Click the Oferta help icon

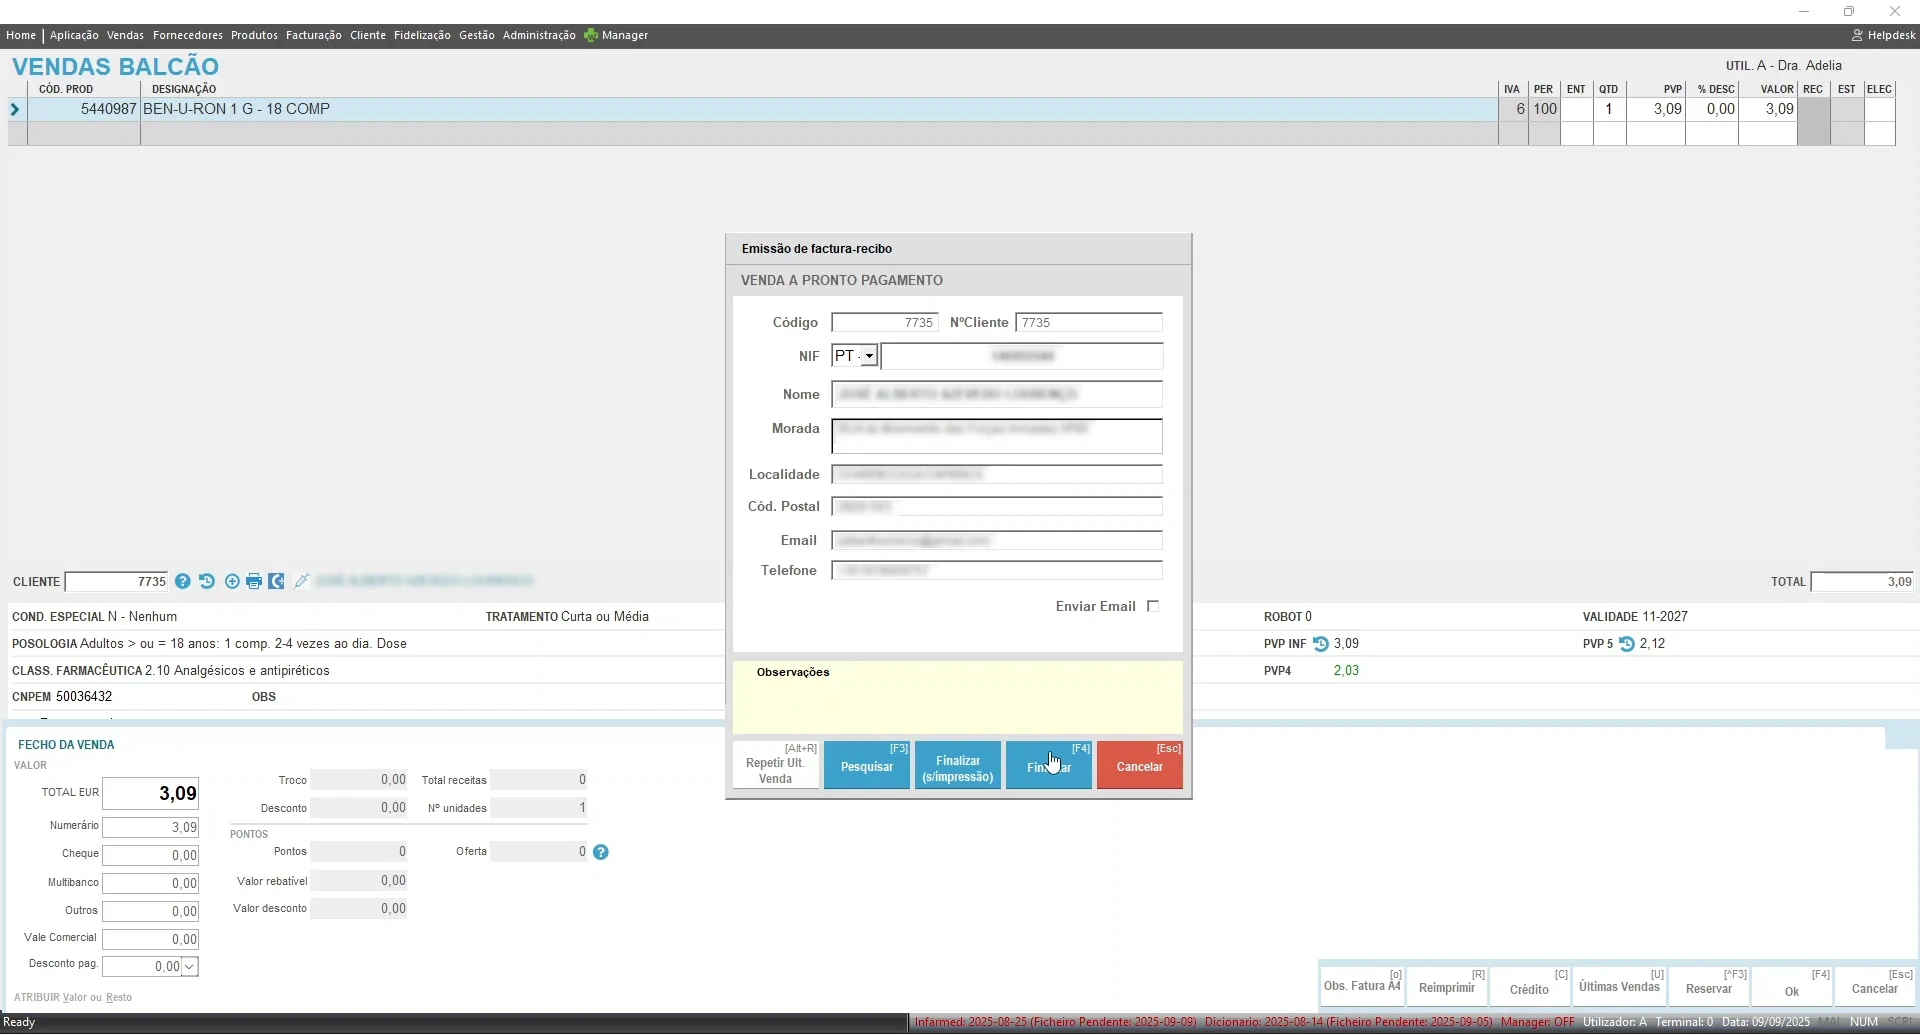[601, 852]
